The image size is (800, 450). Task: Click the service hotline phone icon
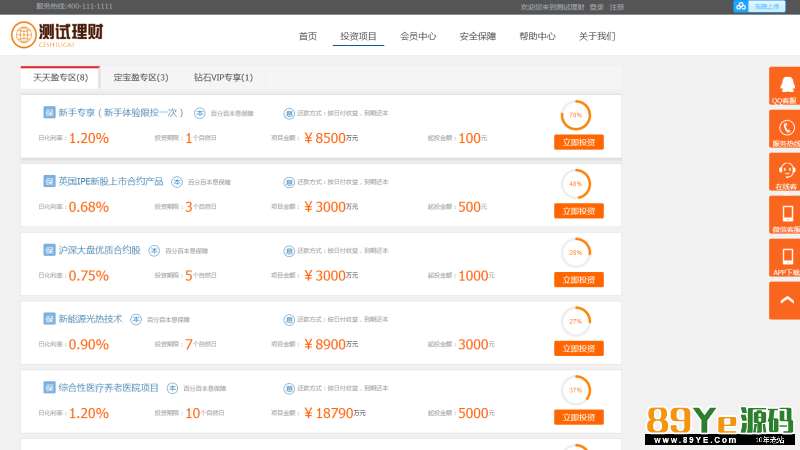click(x=786, y=129)
